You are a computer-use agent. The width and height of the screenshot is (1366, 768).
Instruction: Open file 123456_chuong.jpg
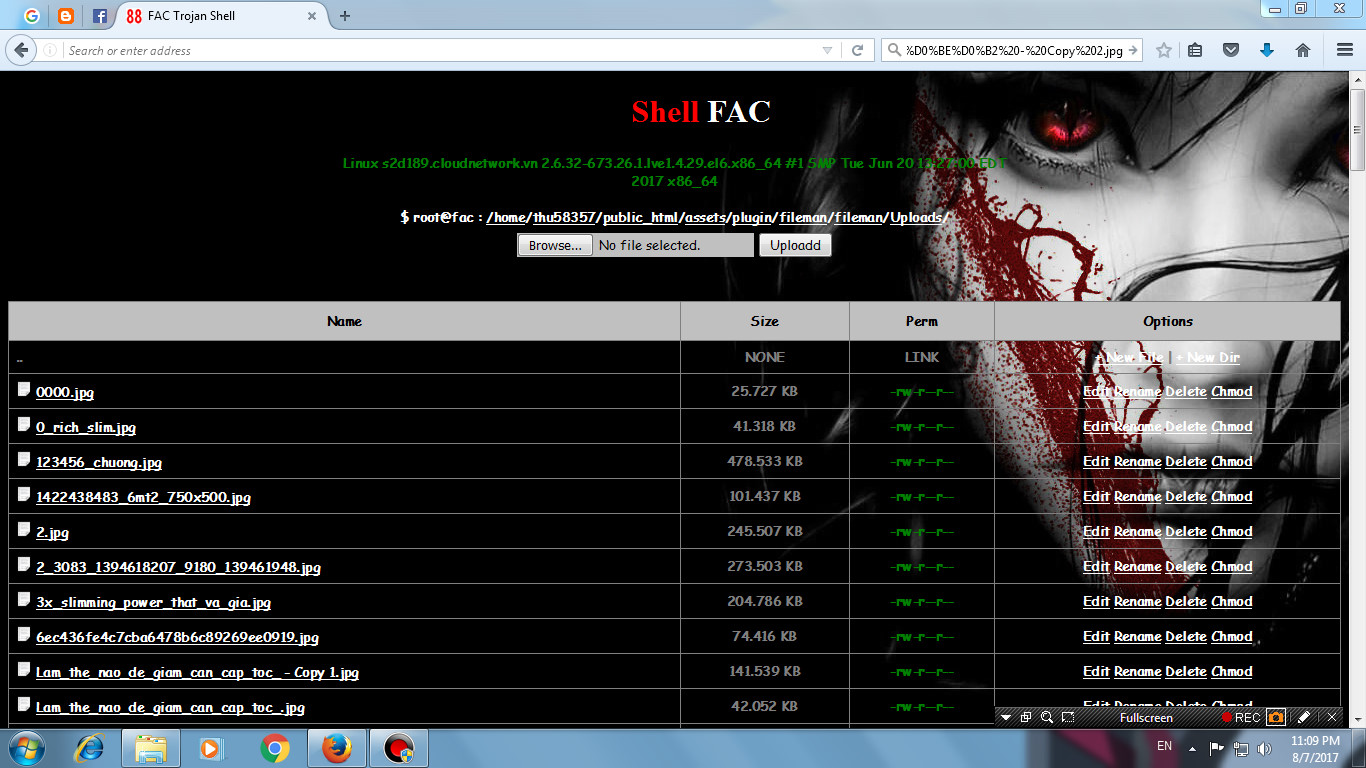(99, 462)
